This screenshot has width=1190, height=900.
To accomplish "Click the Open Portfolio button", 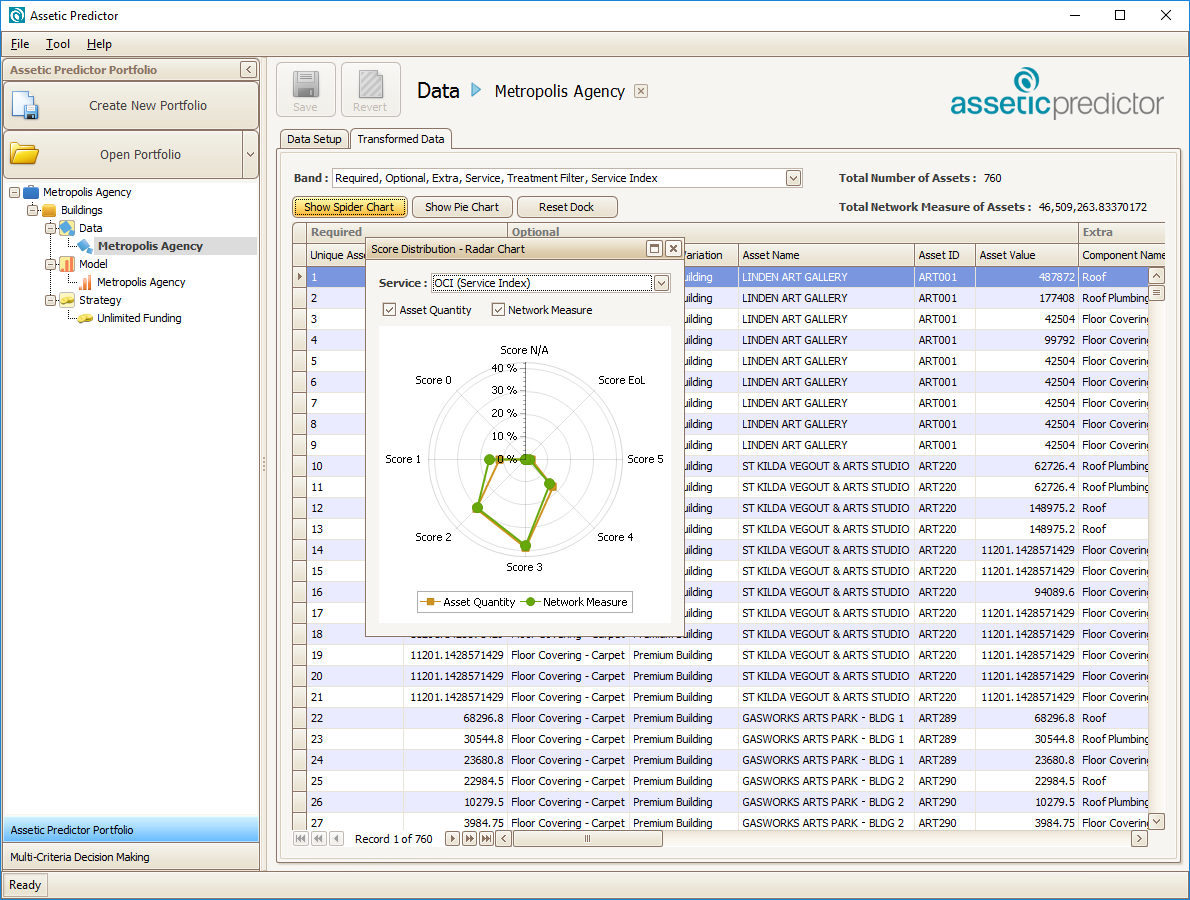I will 123,154.
